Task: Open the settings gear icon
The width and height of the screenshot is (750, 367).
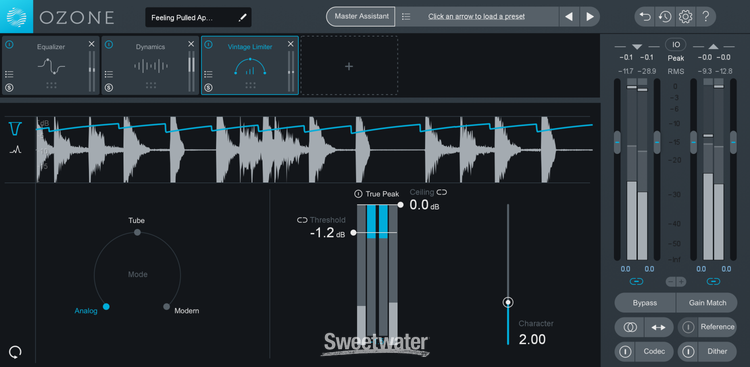Action: click(685, 17)
